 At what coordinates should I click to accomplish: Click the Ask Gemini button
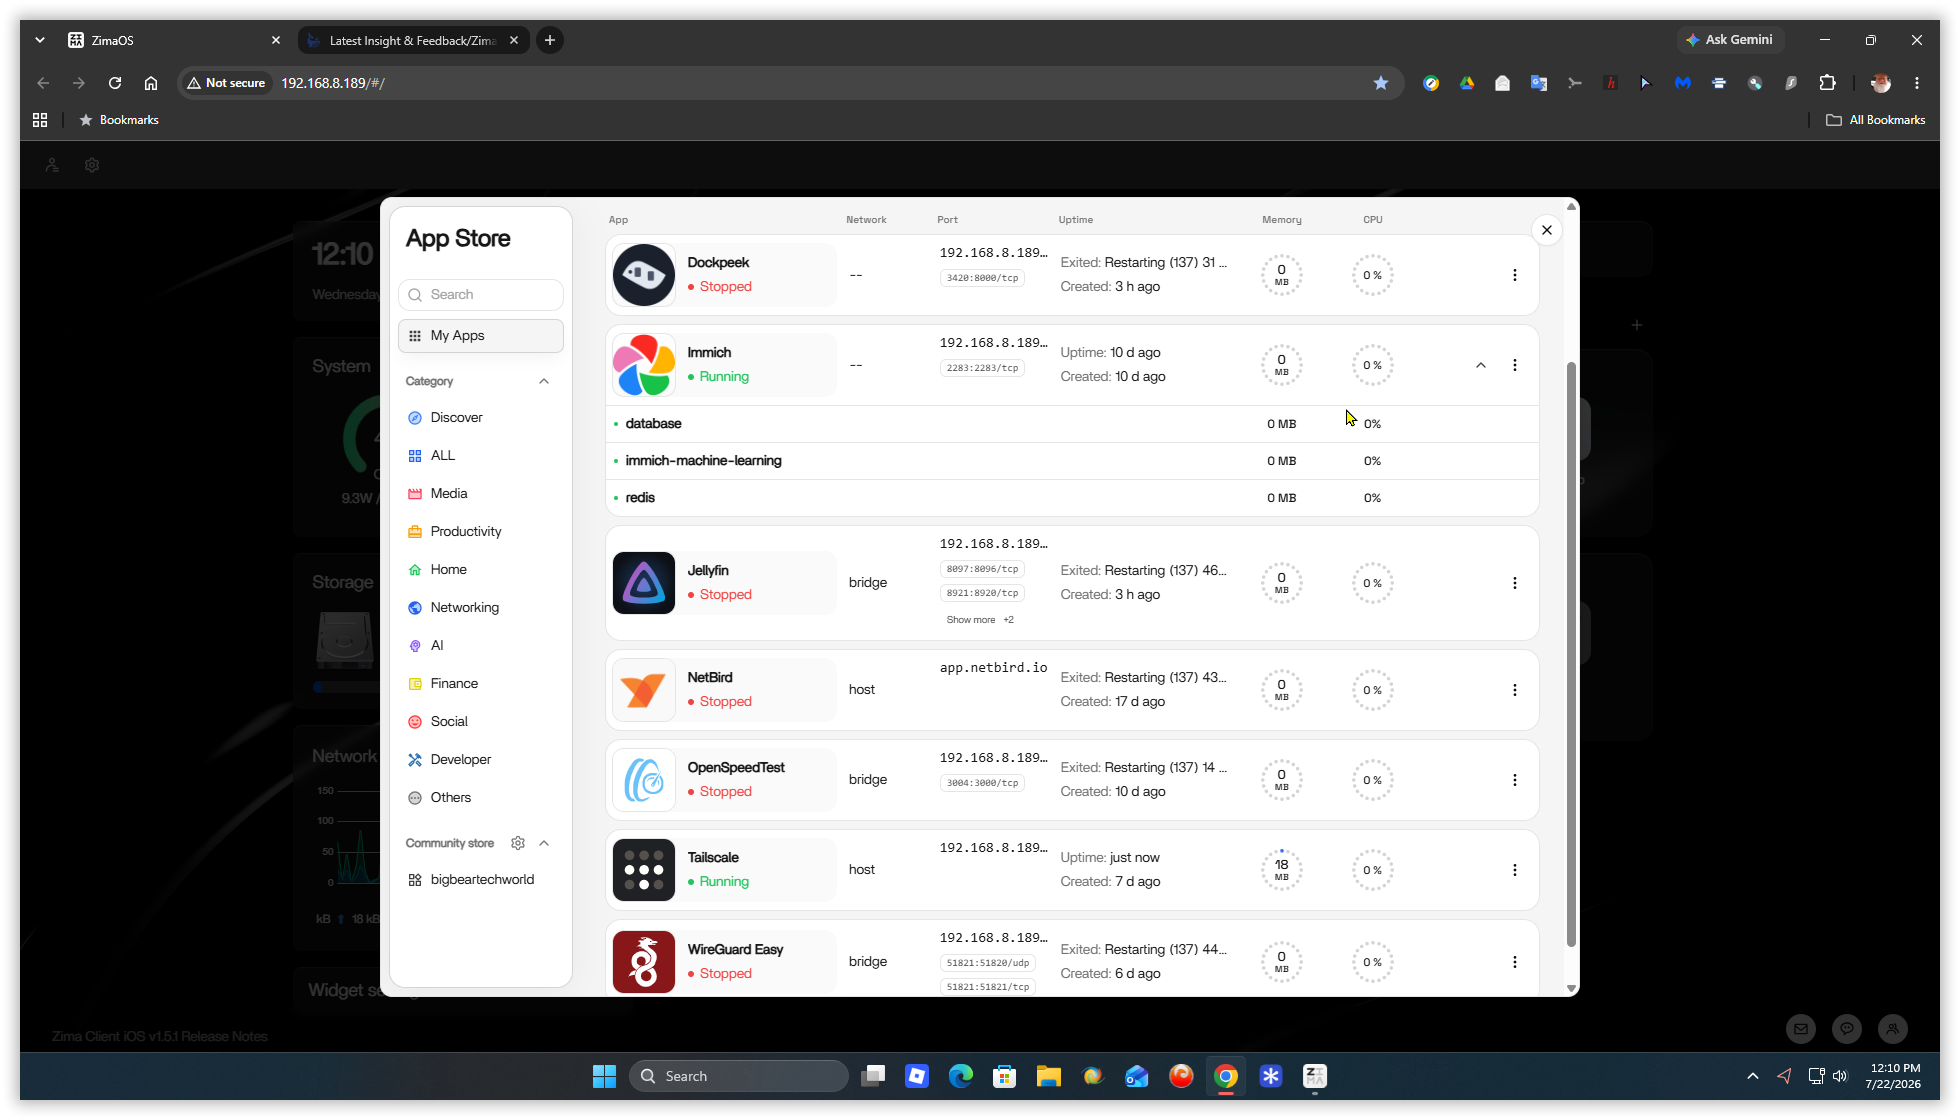[1730, 40]
